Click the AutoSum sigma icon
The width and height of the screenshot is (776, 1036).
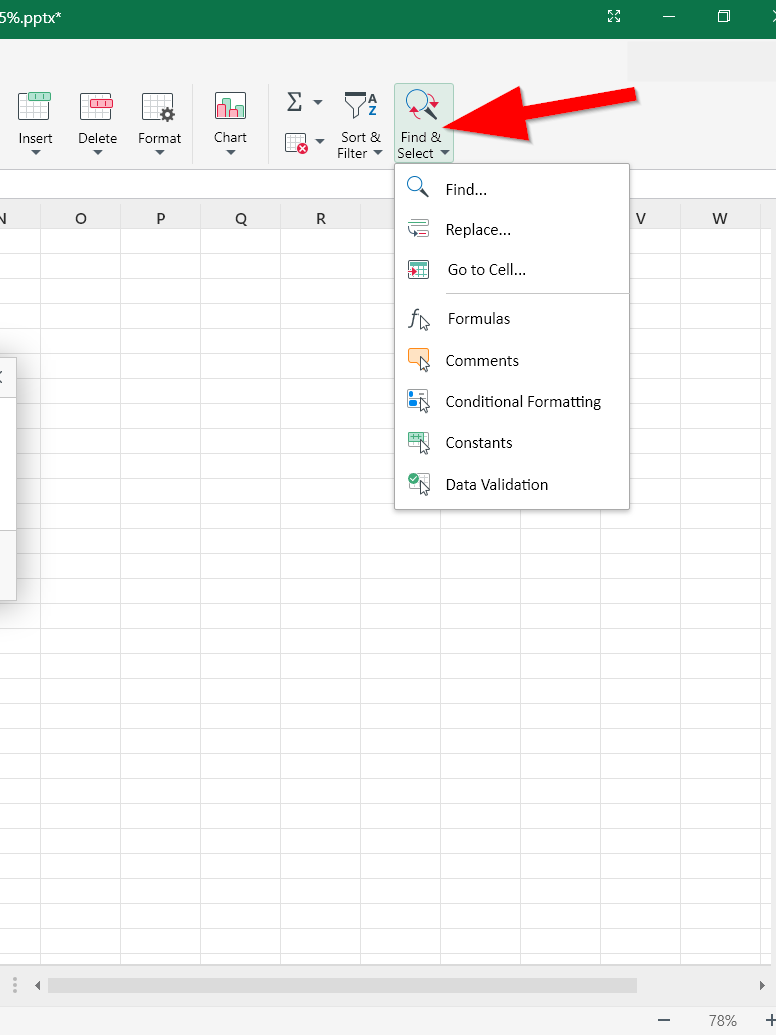(294, 102)
